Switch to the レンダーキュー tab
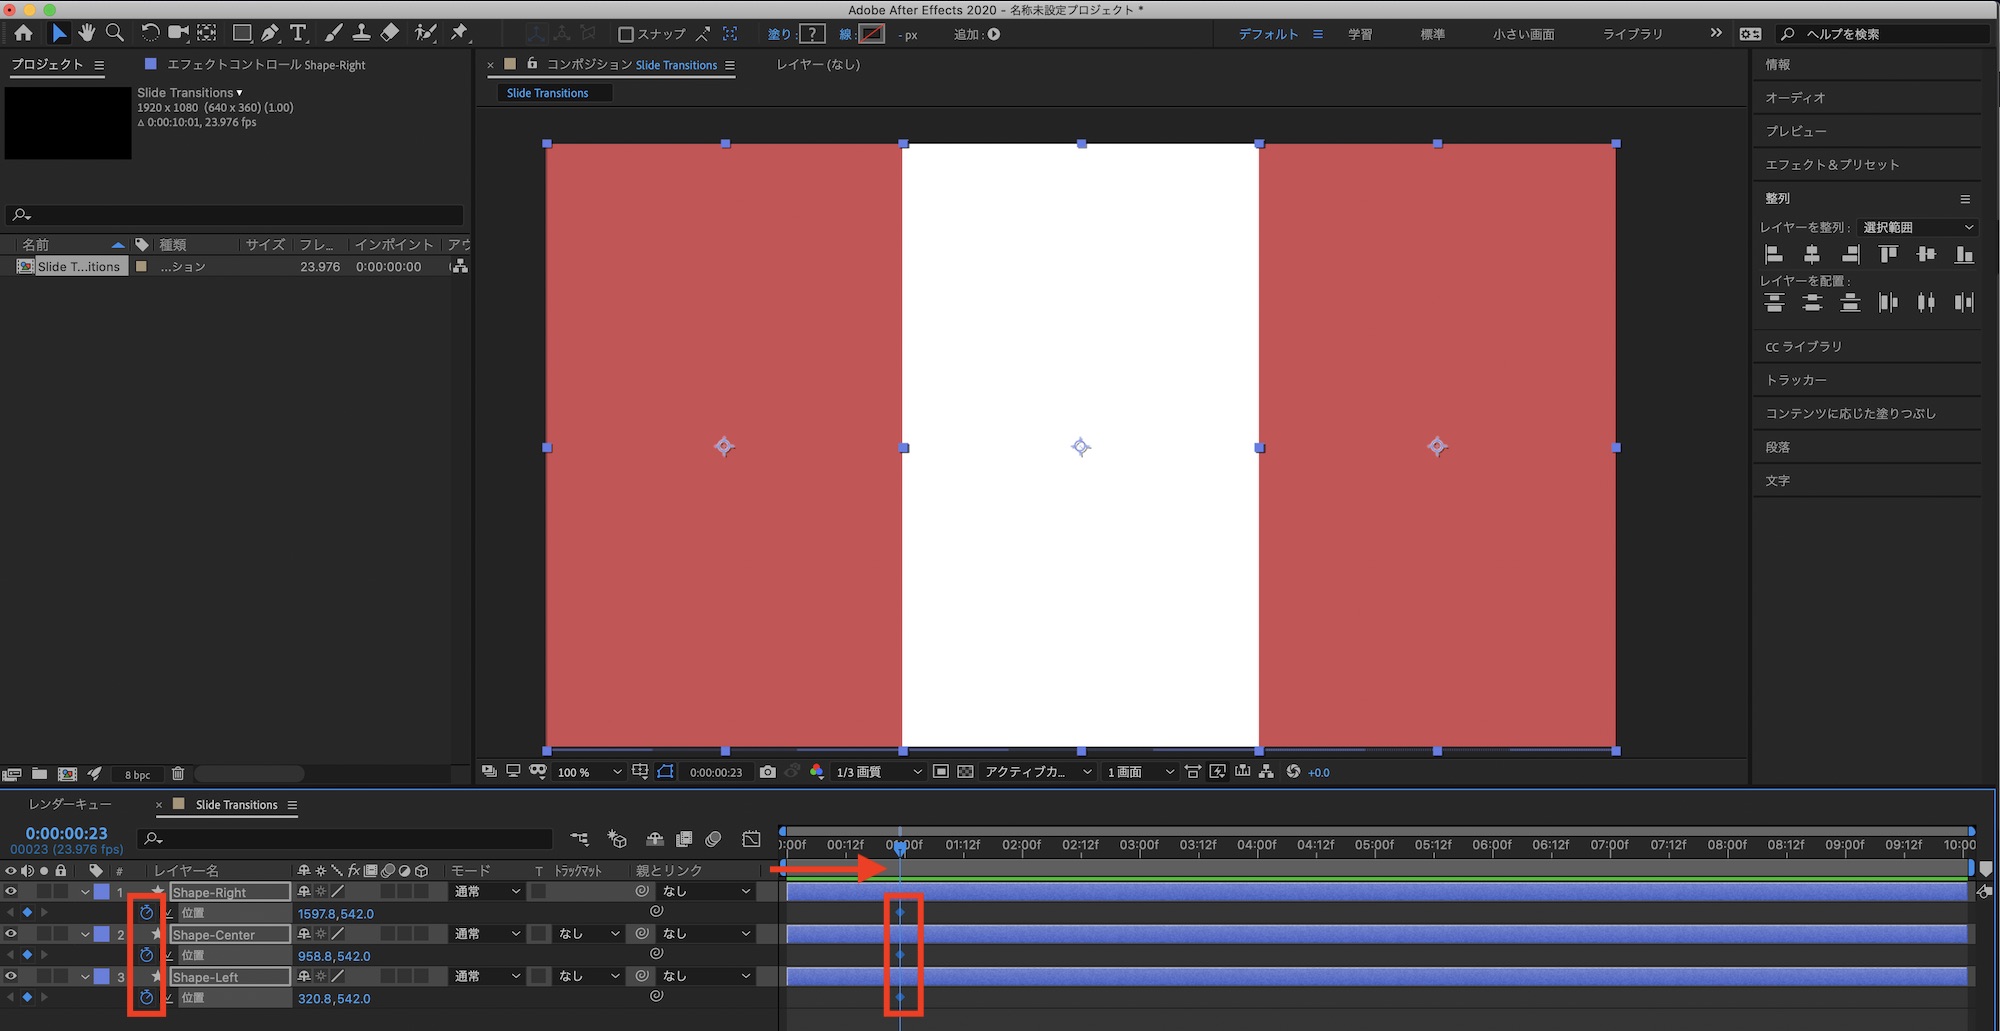2000x1031 pixels. pyautogui.click(x=70, y=805)
